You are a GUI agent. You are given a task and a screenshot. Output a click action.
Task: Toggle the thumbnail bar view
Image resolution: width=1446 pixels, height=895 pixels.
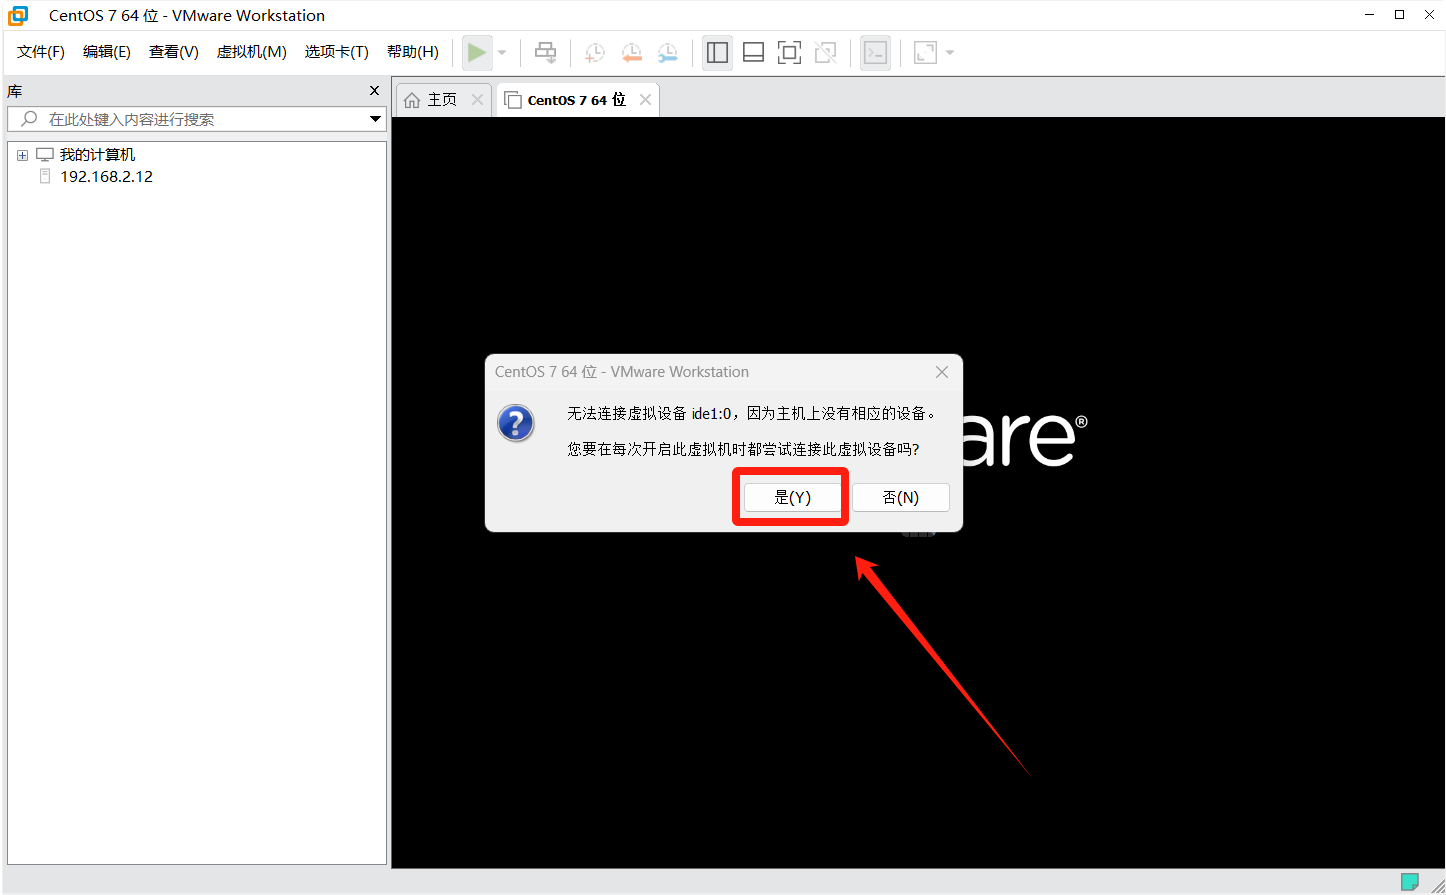(753, 53)
